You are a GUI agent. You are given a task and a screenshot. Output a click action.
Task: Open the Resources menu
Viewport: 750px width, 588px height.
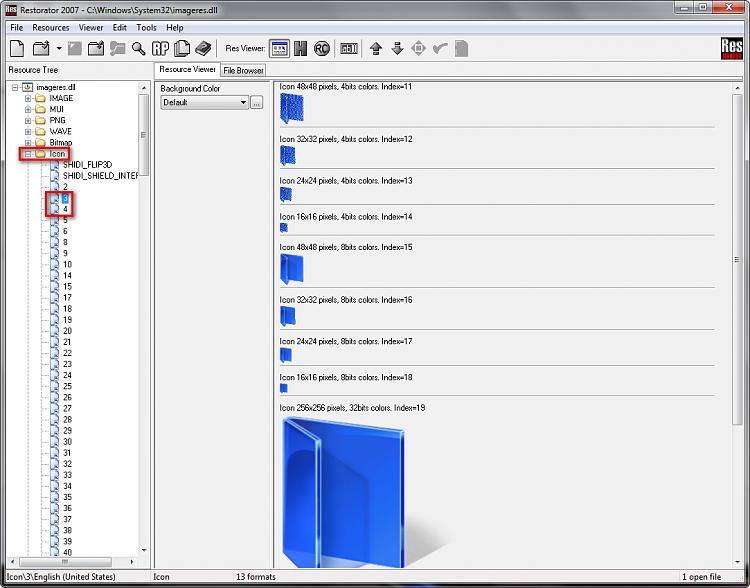pos(51,27)
